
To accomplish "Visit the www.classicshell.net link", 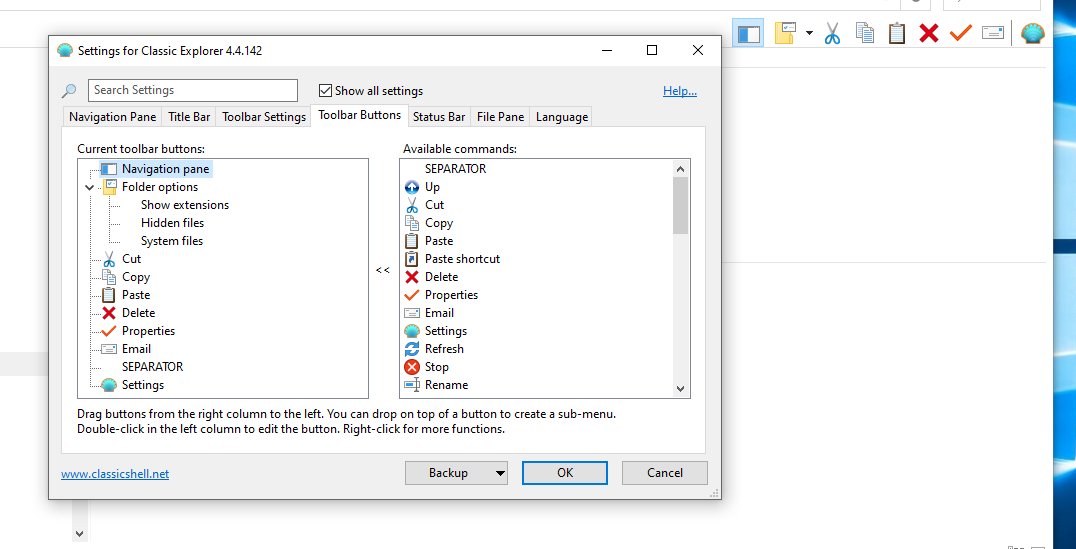I will (x=115, y=474).
